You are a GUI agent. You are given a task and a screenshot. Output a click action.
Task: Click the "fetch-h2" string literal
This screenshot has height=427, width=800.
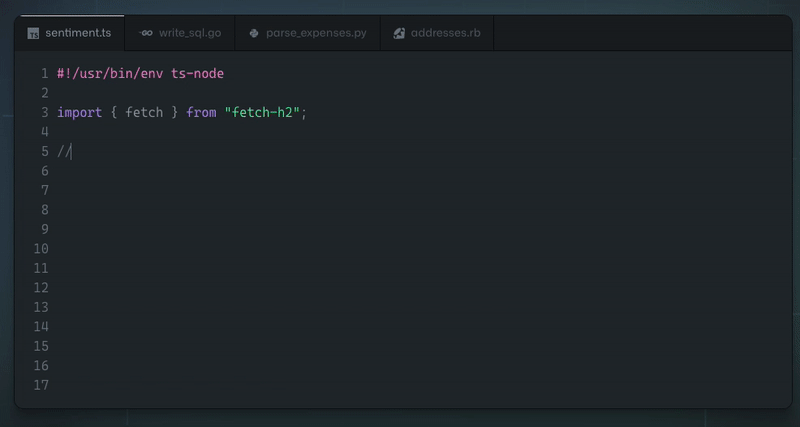[x=262, y=112]
